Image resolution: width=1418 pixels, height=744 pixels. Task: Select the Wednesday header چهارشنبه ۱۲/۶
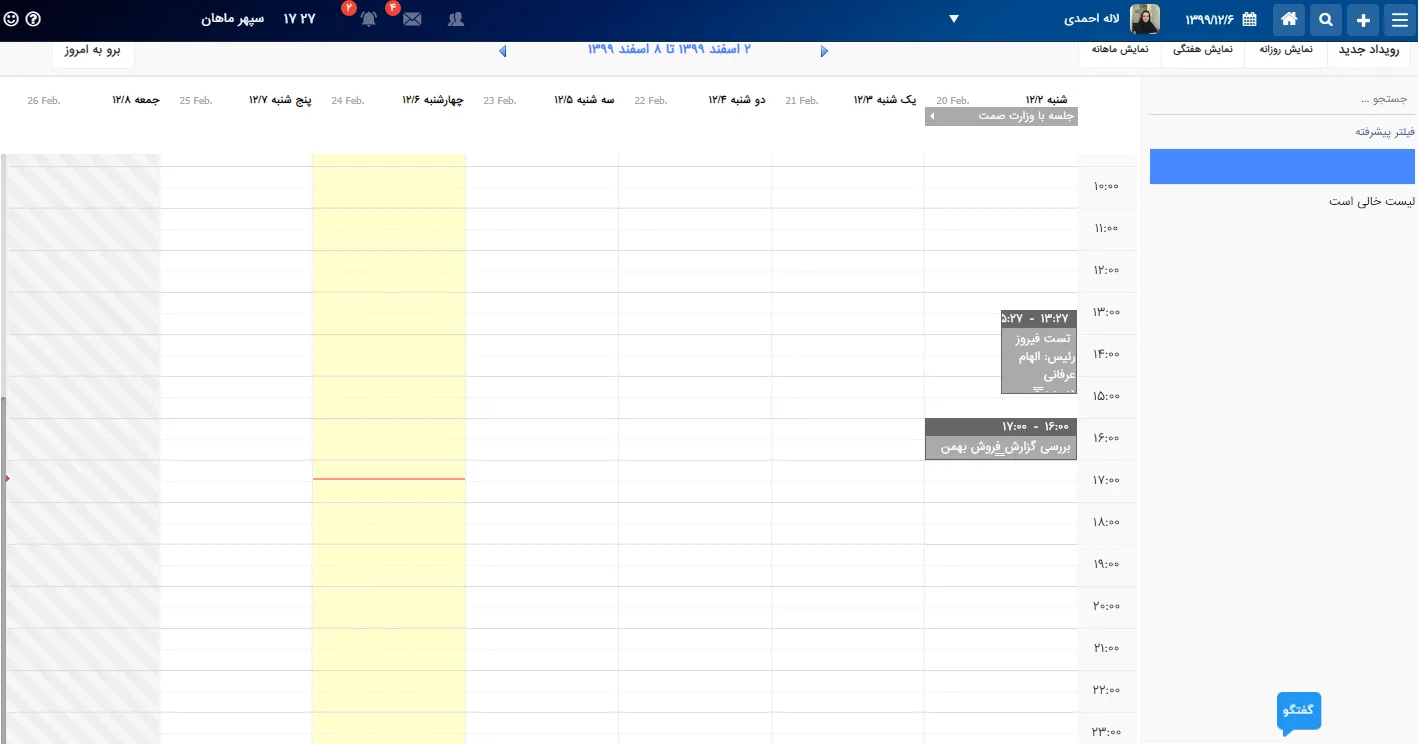click(433, 100)
